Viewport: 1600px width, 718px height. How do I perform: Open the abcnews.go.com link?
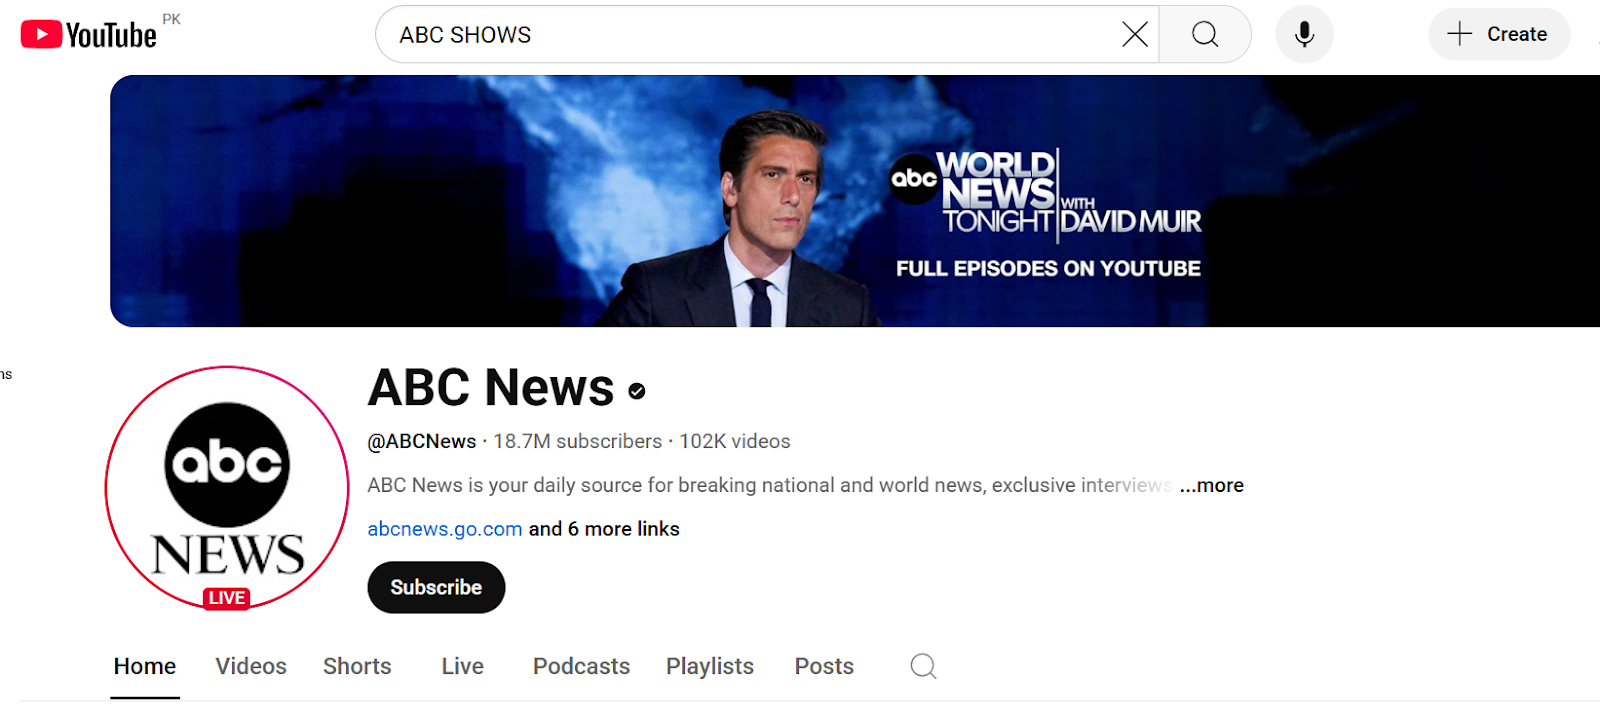(x=445, y=529)
